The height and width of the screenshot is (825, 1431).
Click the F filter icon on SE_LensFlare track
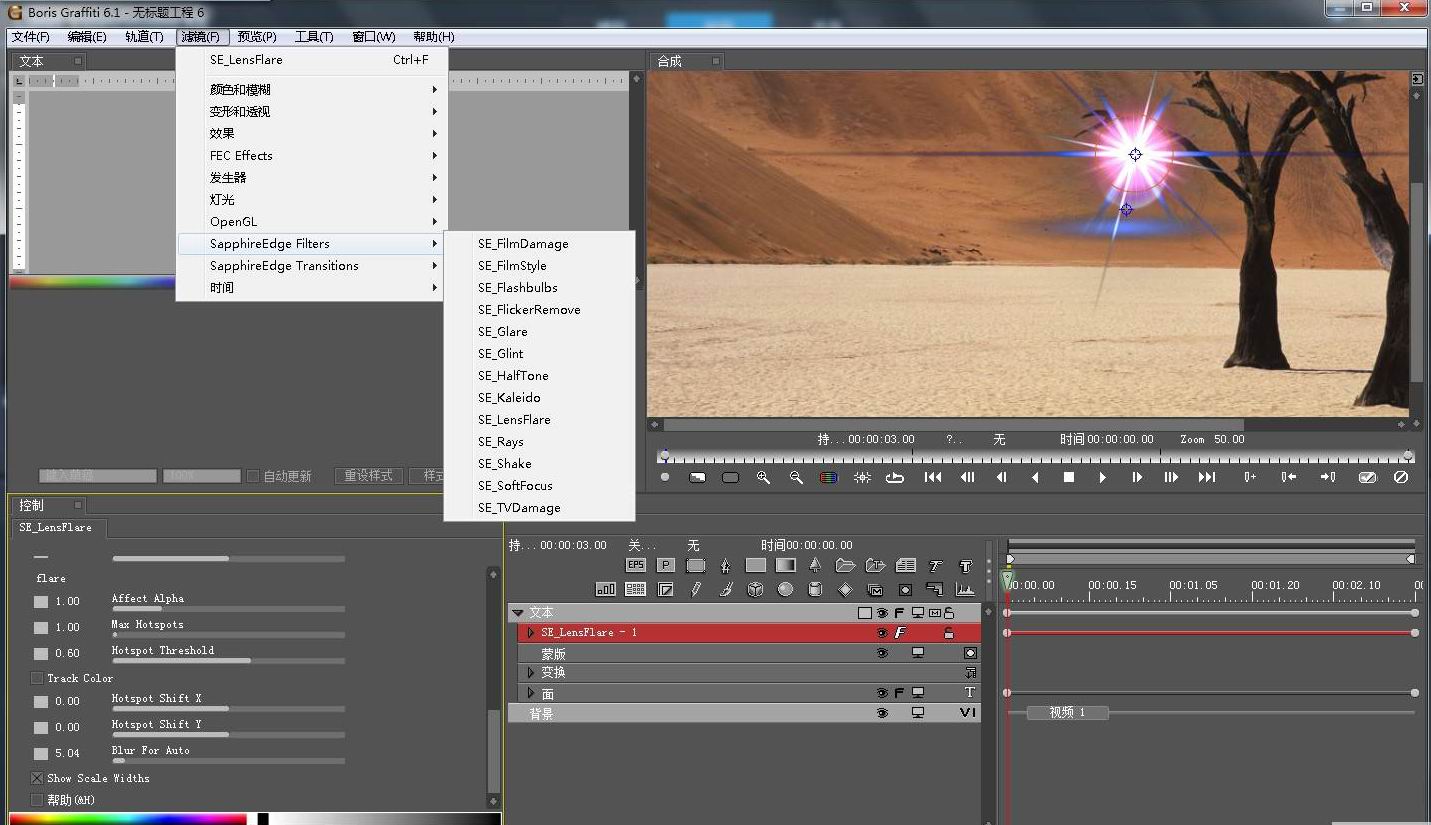click(x=900, y=633)
